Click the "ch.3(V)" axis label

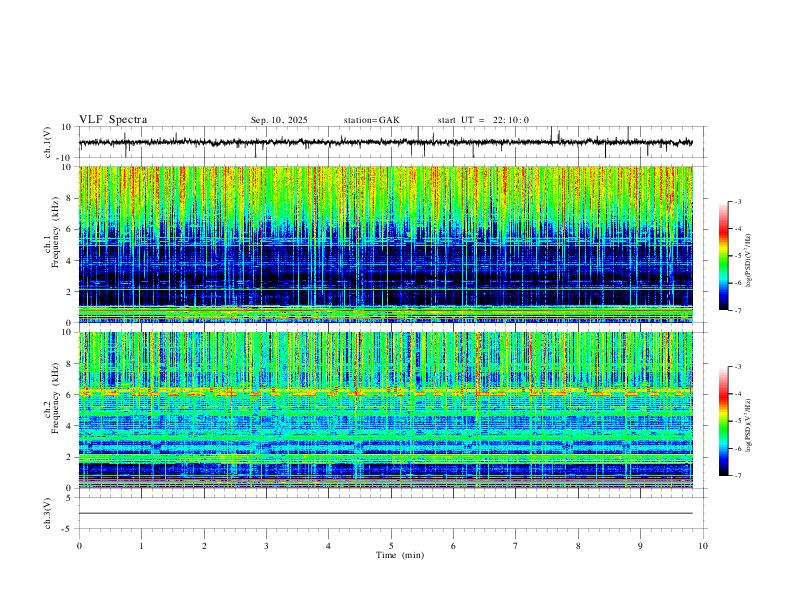point(48,514)
